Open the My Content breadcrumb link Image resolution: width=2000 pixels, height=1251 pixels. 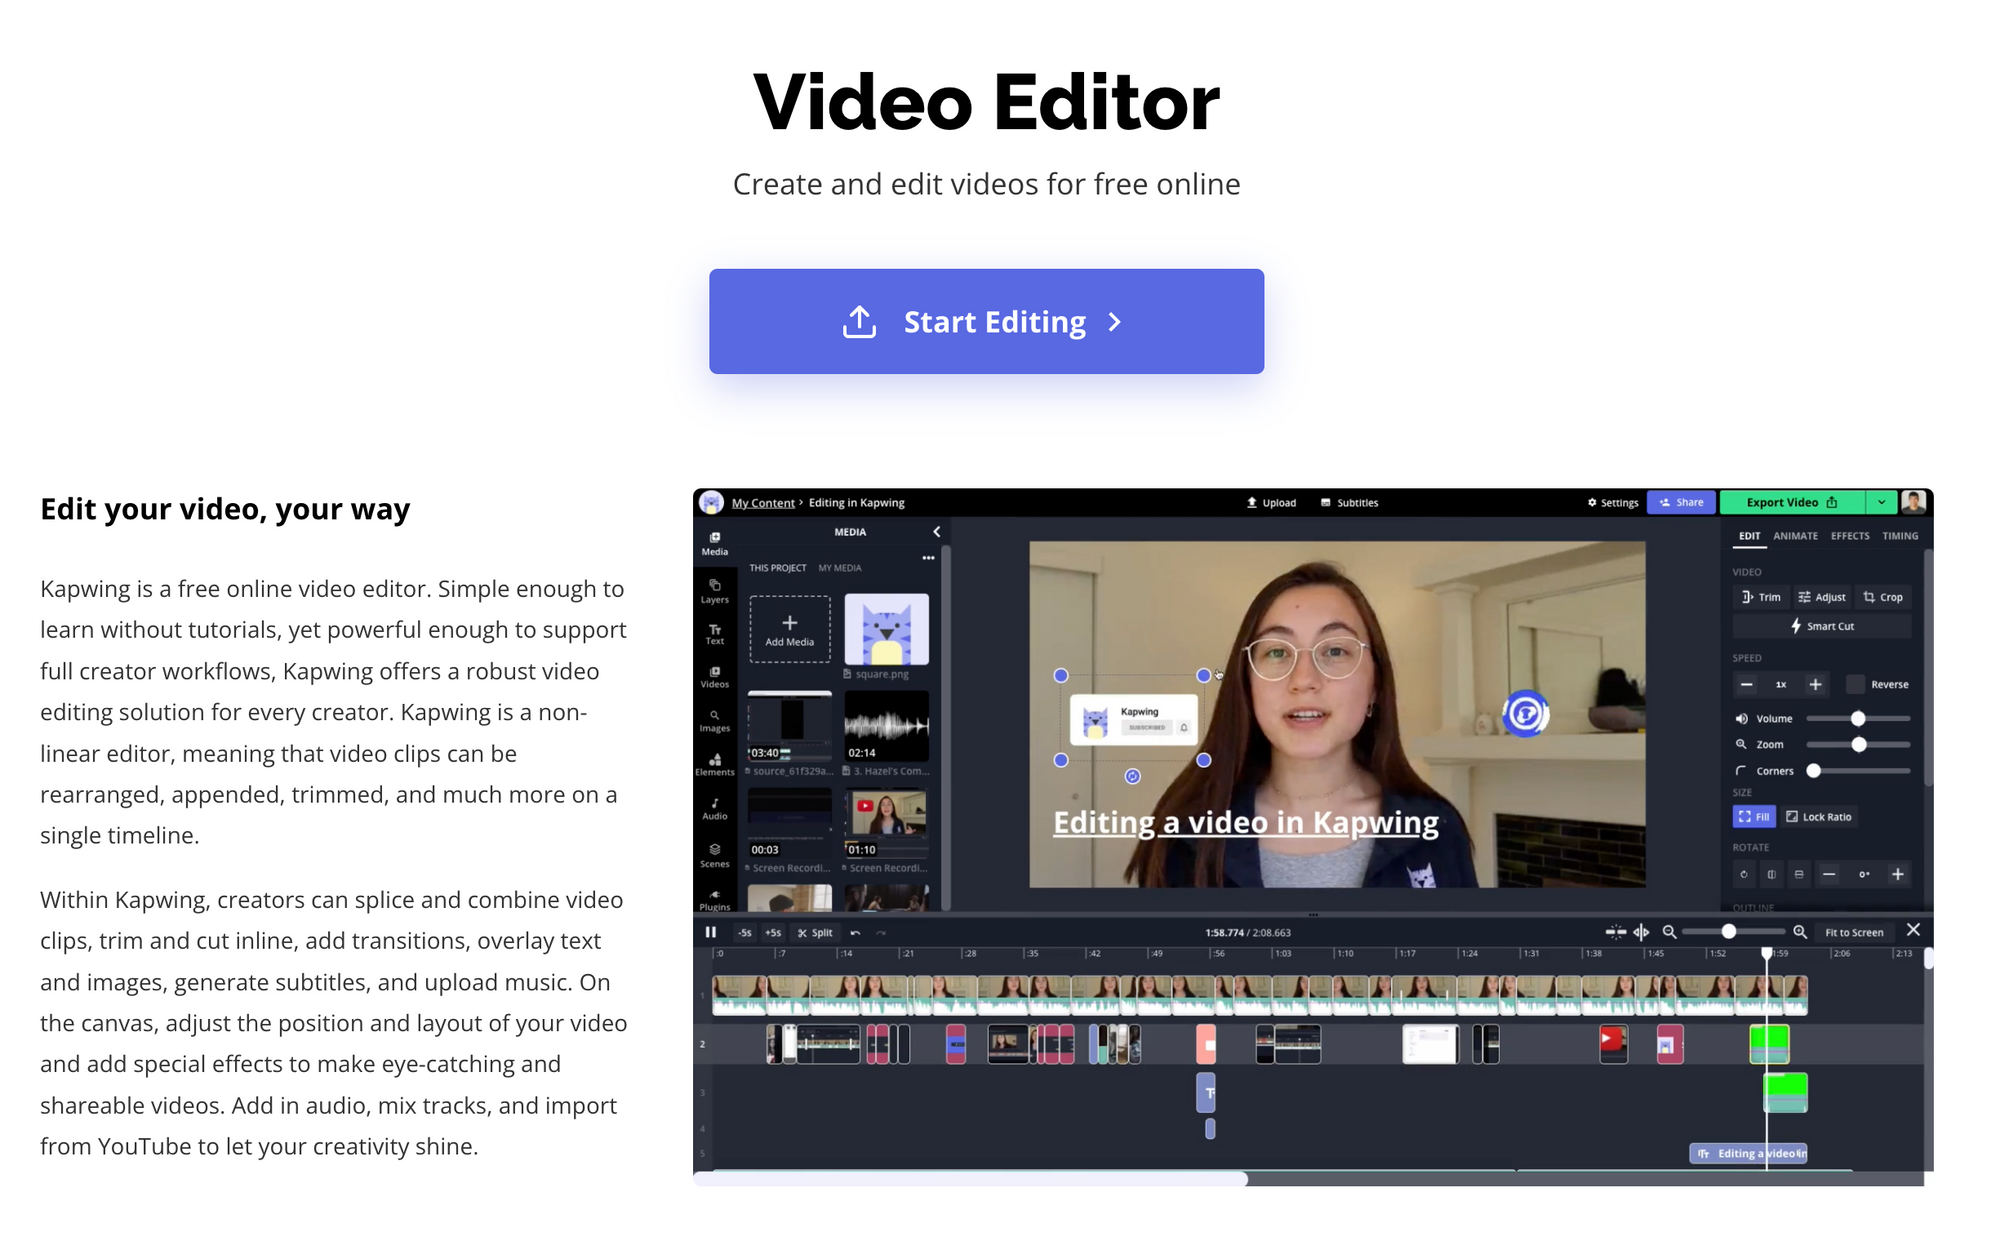762,503
